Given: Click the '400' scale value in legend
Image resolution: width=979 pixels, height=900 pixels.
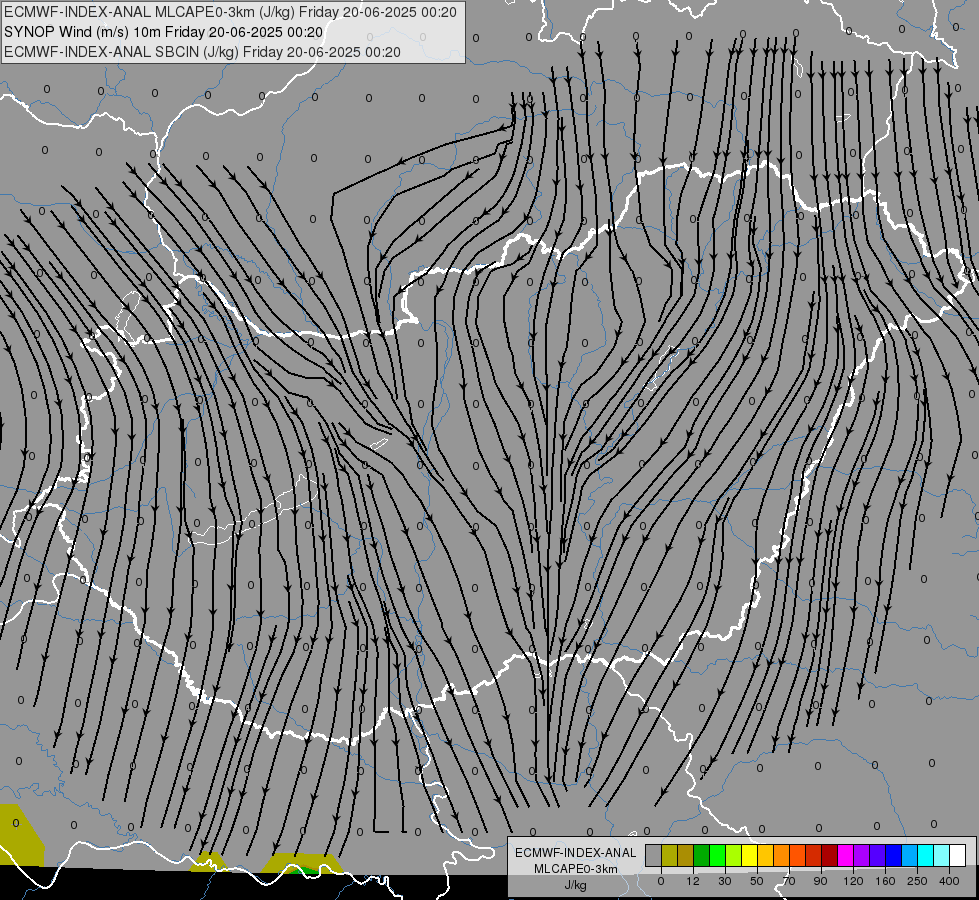Looking at the screenshot, I should point(949,881).
